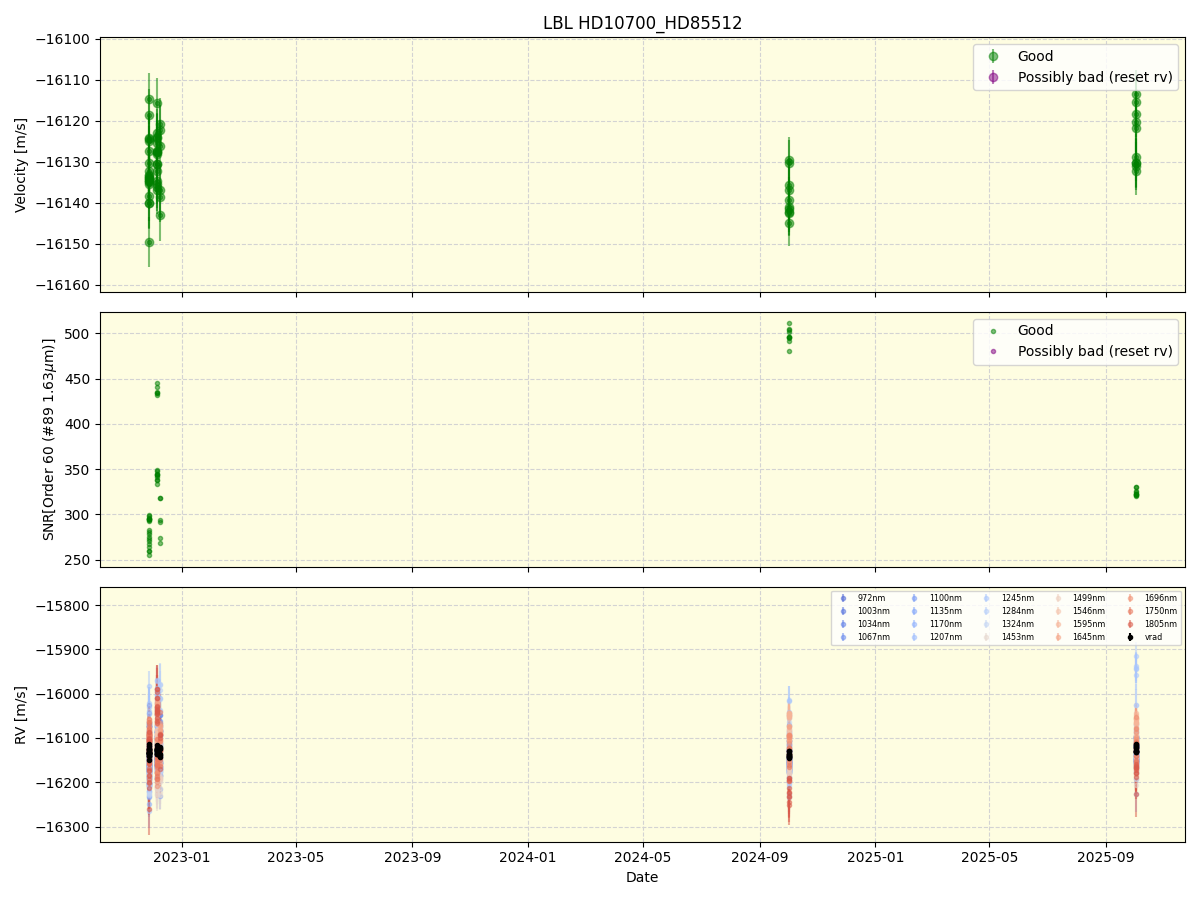The height and width of the screenshot is (900, 1200).
Task: Click the 1003nm legend marker
Action: point(843,611)
